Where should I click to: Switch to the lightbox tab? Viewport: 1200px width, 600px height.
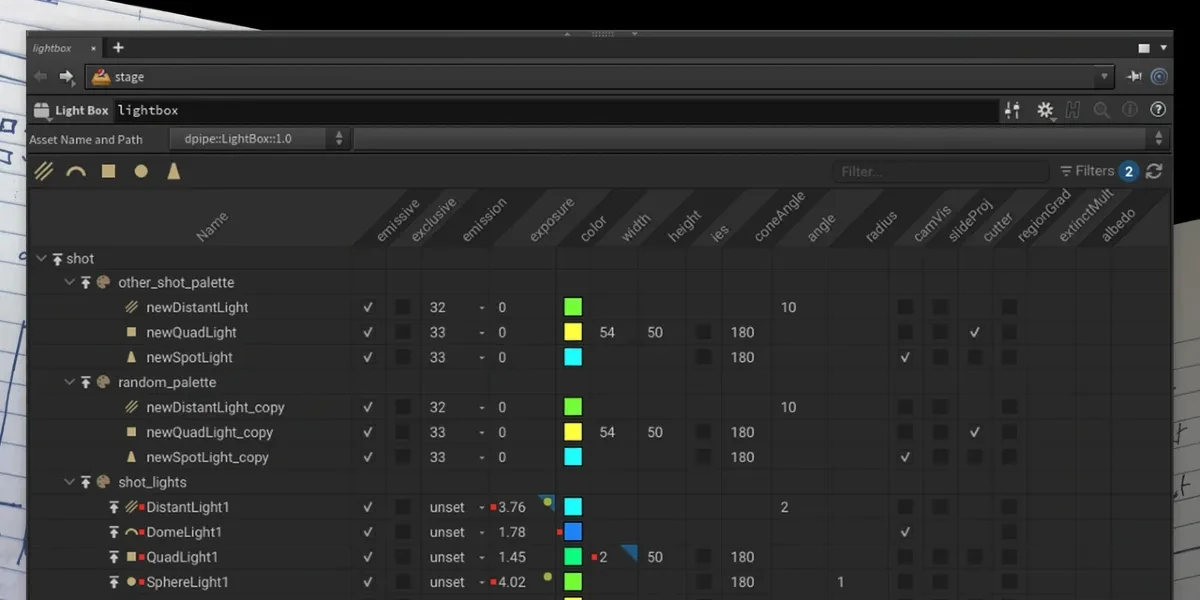click(x=50, y=47)
